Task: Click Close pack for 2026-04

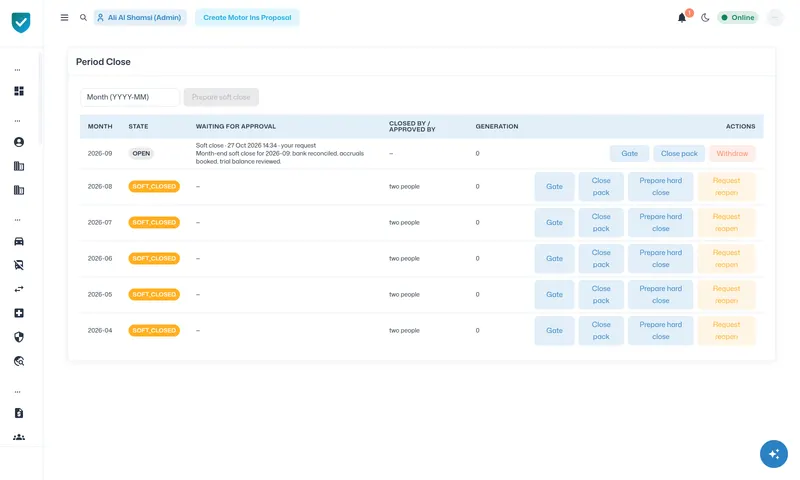Action: (601, 331)
